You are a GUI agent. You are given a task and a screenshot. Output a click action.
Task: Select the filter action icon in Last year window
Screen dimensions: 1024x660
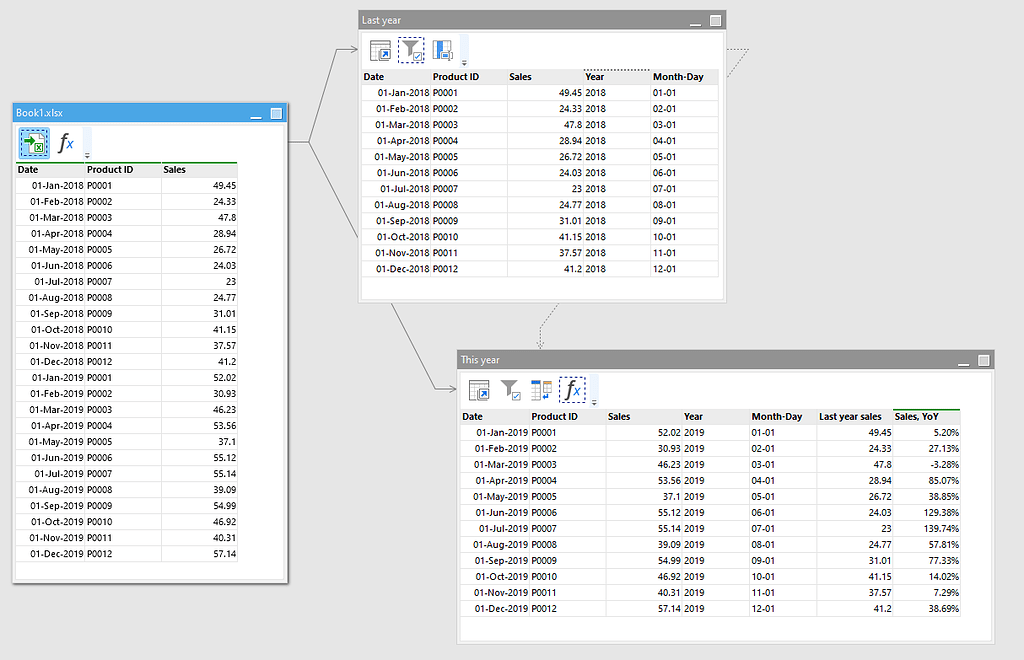tap(411, 50)
